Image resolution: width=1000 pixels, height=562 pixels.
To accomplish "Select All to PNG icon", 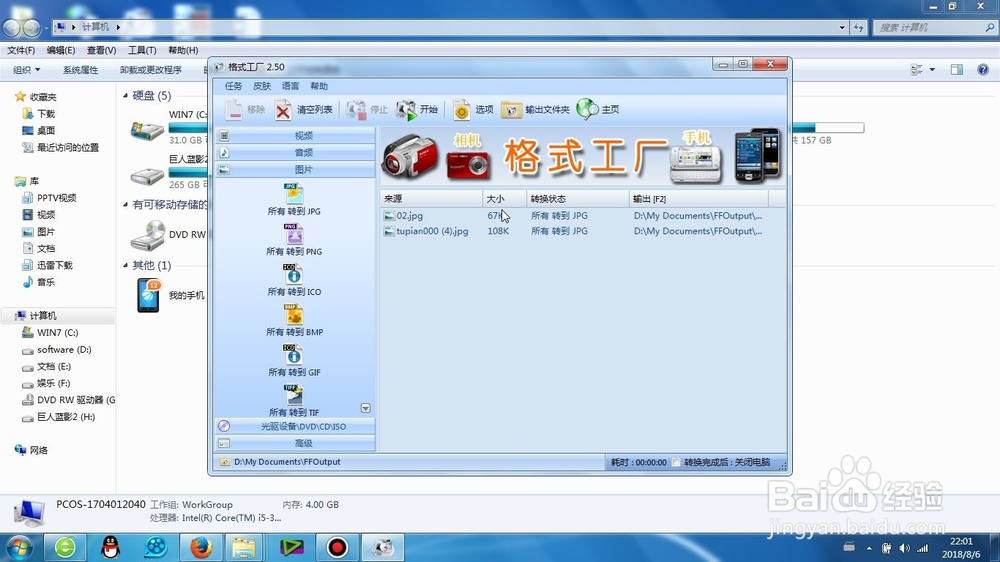I will point(293,233).
